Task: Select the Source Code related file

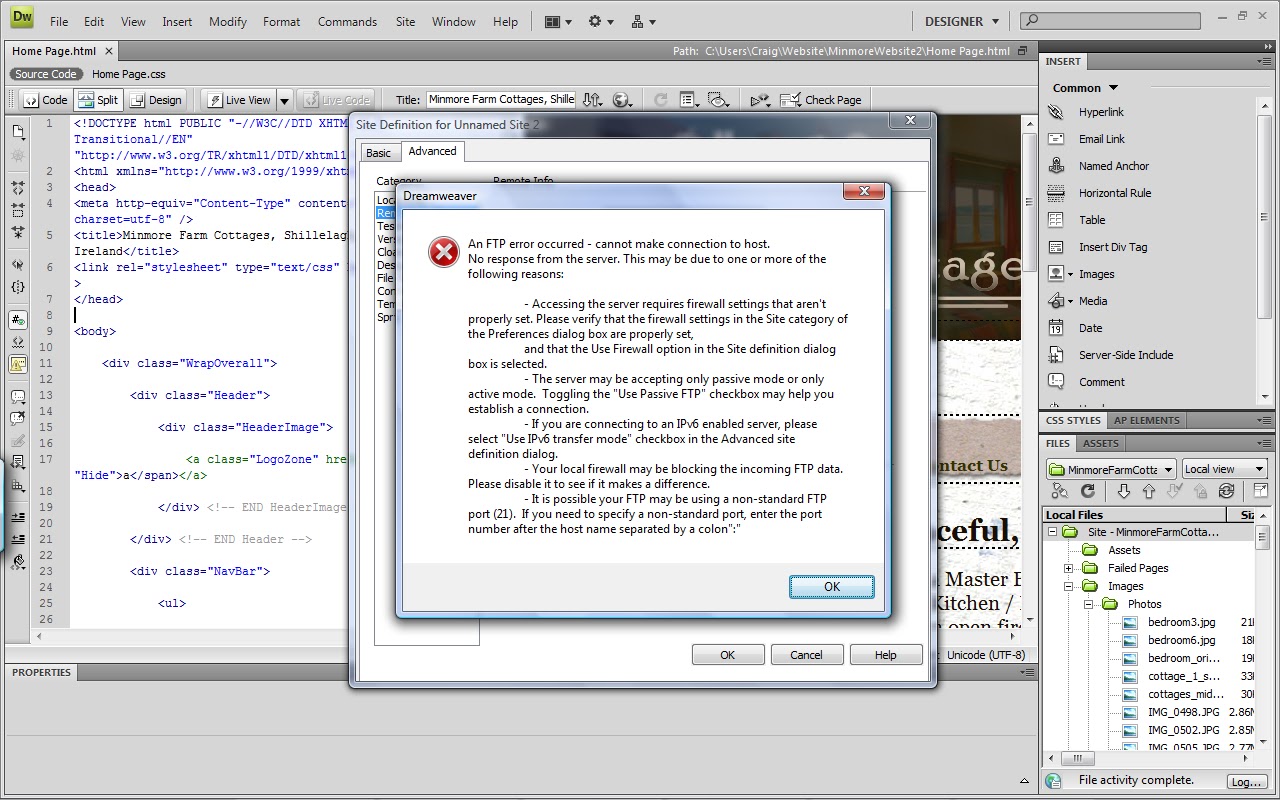Action: pos(46,74)
